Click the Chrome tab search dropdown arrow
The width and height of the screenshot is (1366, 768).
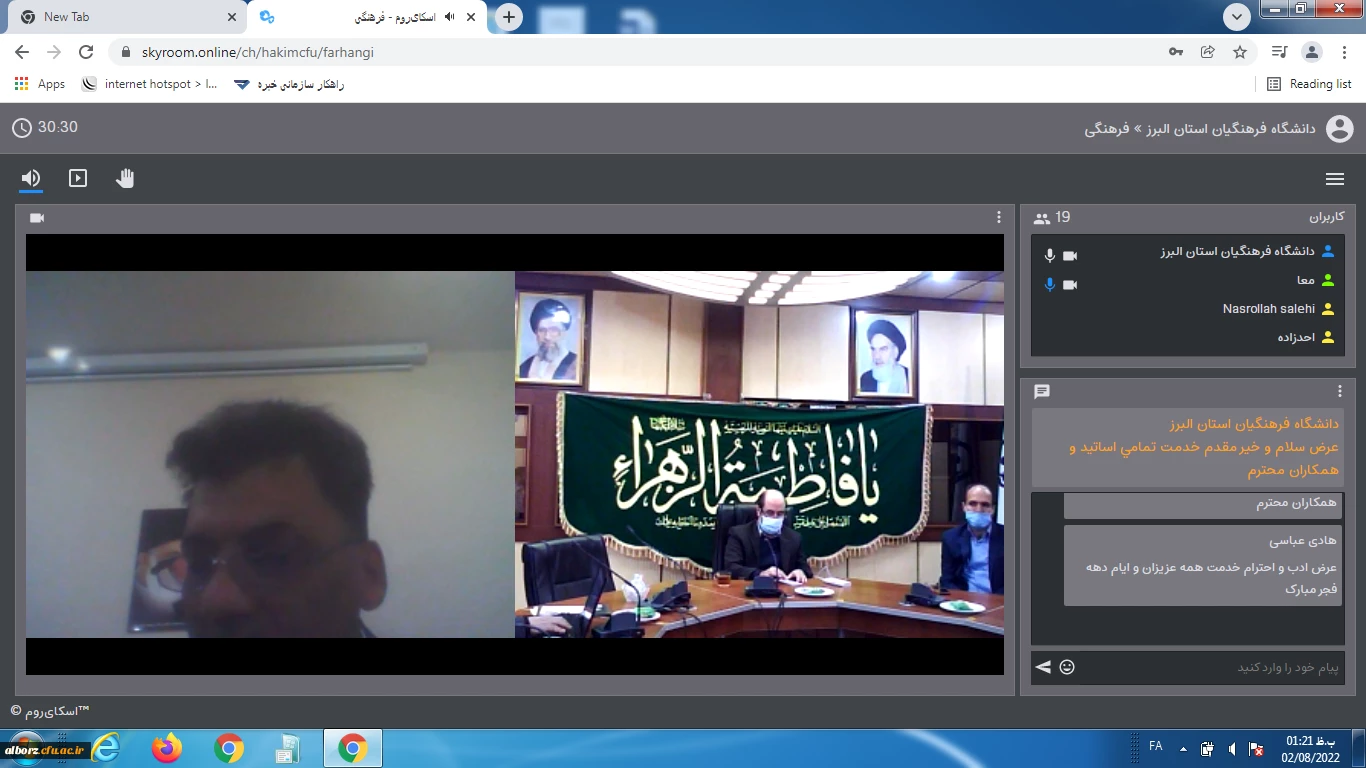pos(1237,17)
